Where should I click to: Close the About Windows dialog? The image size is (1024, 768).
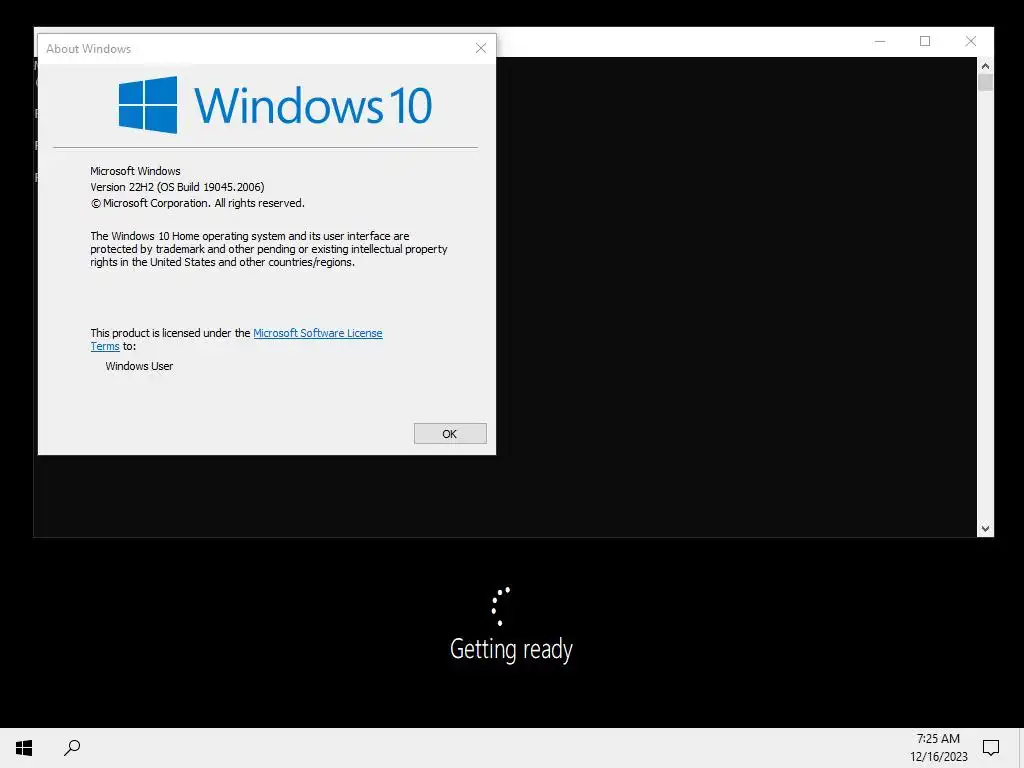[481, 48]
